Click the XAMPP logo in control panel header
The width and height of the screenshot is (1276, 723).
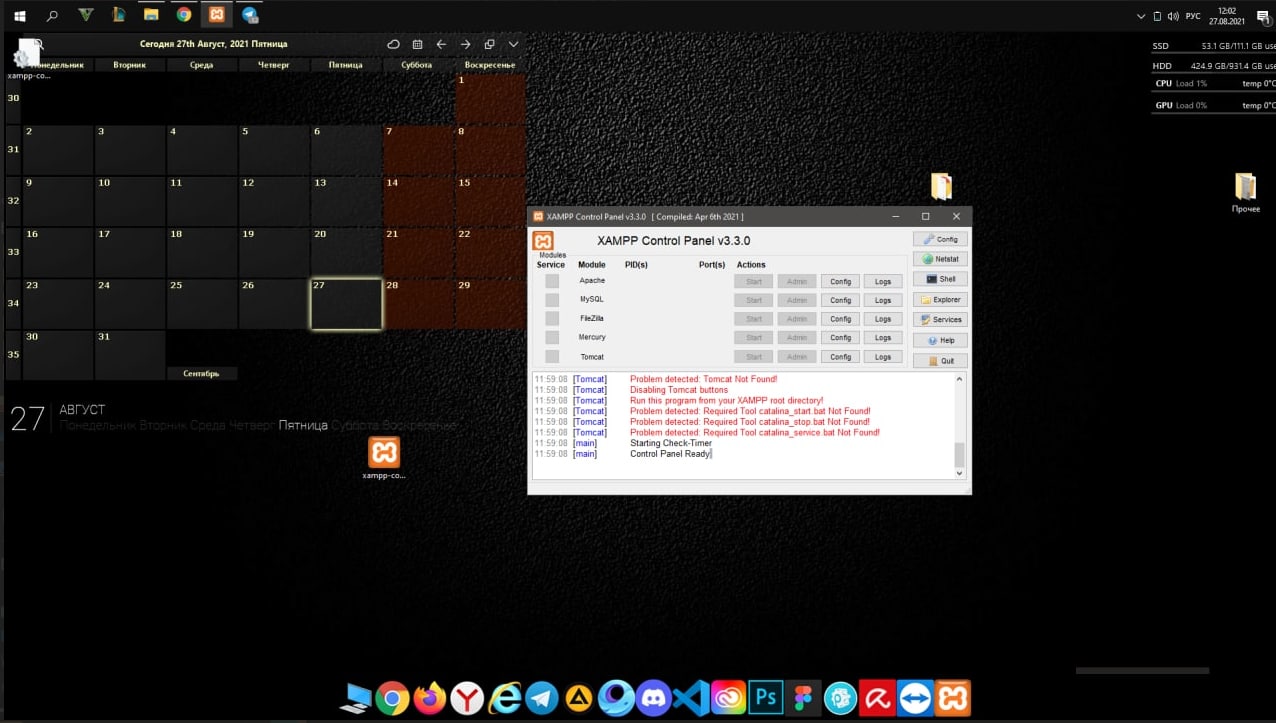click(x=543, y=241)
